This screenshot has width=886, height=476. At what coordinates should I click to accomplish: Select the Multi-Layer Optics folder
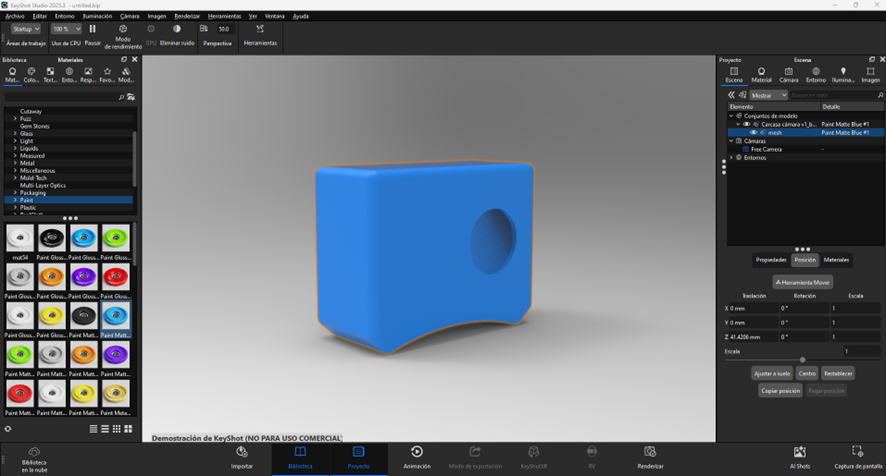click(x=43, y=185)
